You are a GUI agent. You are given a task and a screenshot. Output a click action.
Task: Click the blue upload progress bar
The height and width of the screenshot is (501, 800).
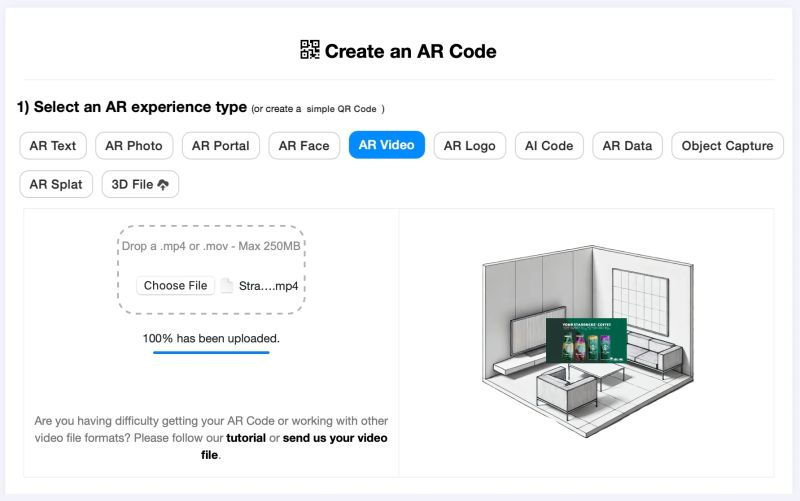(211, 352)
